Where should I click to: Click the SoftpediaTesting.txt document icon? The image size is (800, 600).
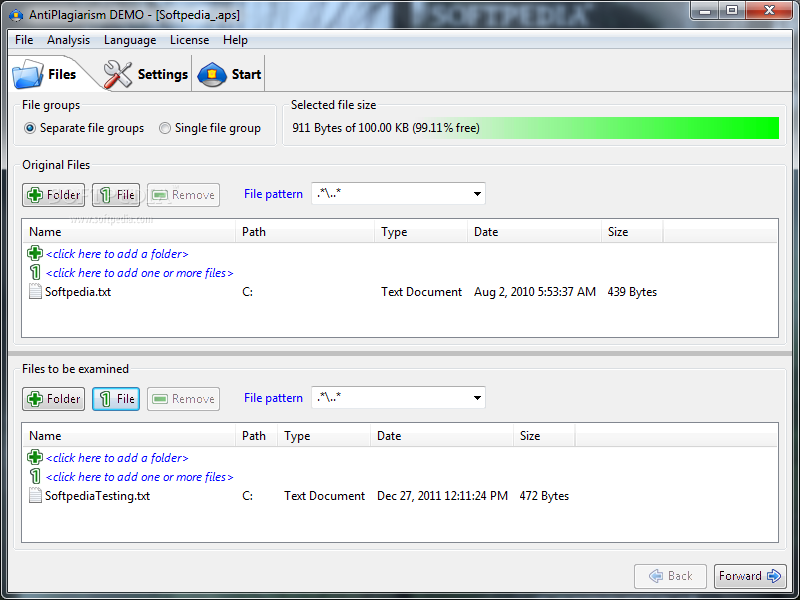35,495
